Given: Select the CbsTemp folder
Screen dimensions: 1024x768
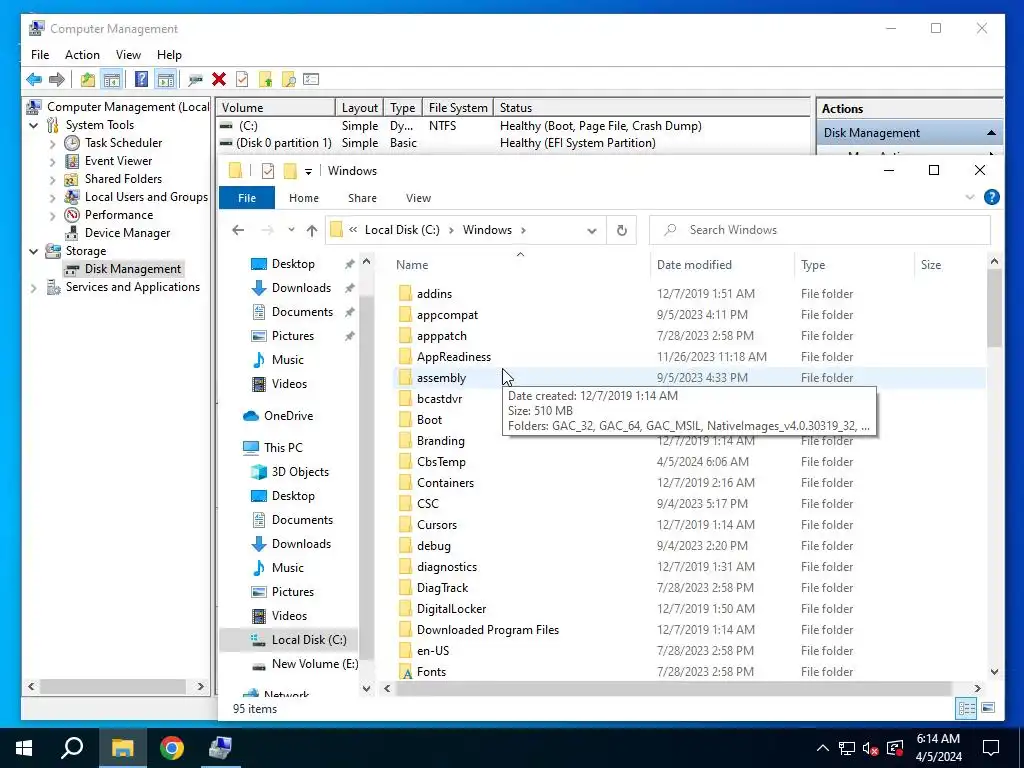Looking at the screenshot, I should [441, 462].
